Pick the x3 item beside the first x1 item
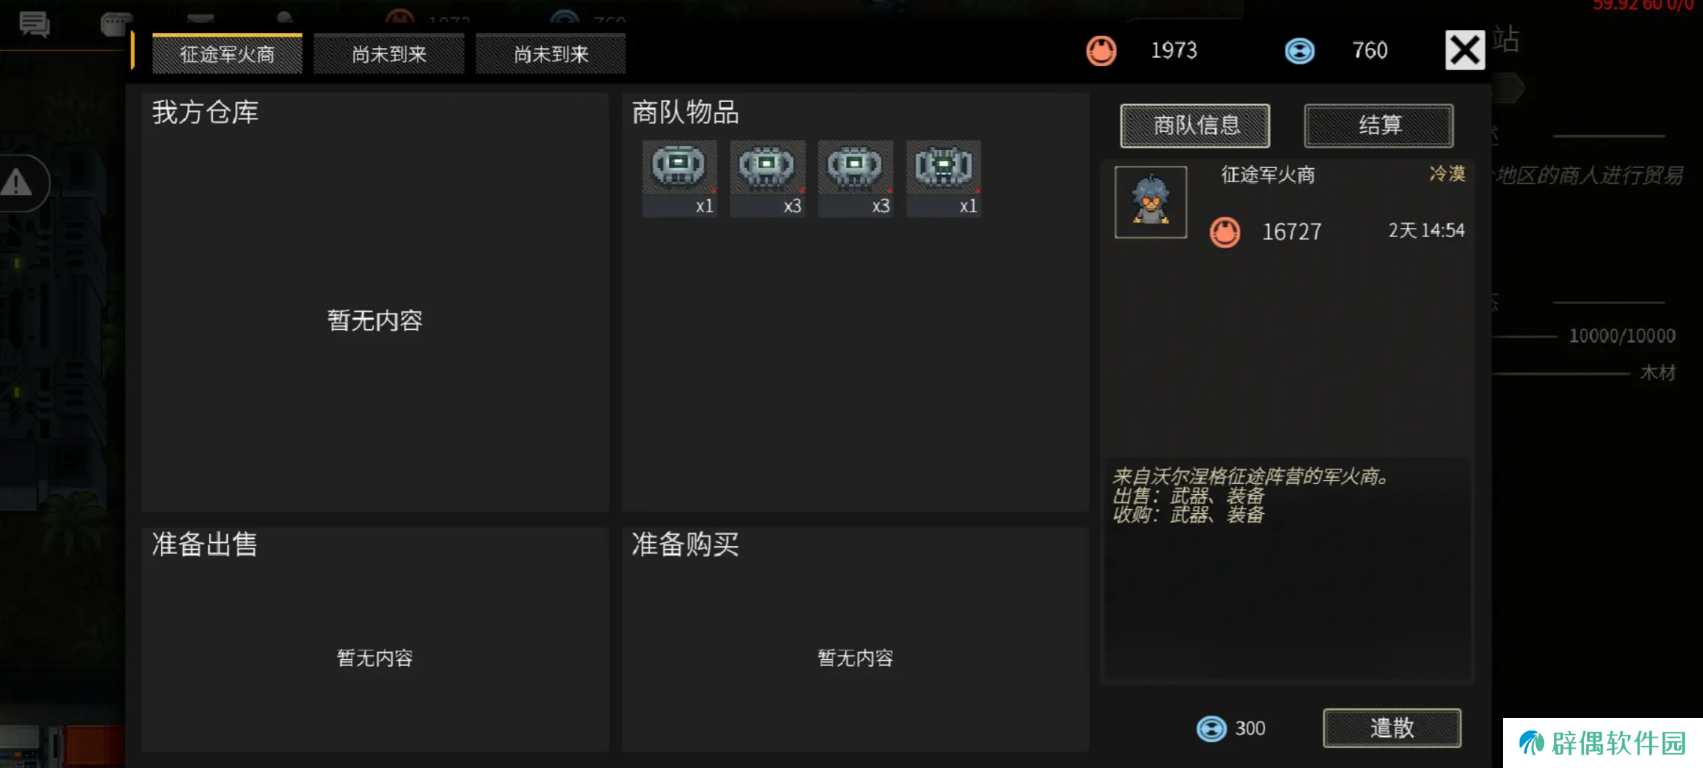Viewport: 1703px width, 768px height. (x=767, y=179)
